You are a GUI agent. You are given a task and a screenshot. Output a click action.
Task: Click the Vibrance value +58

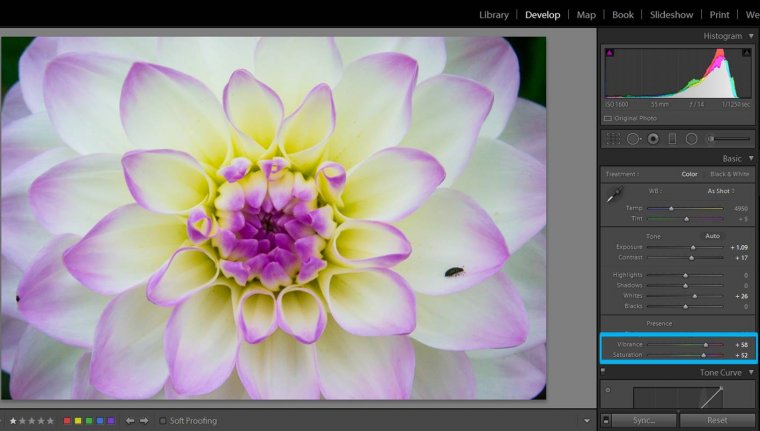pos(742,345)
